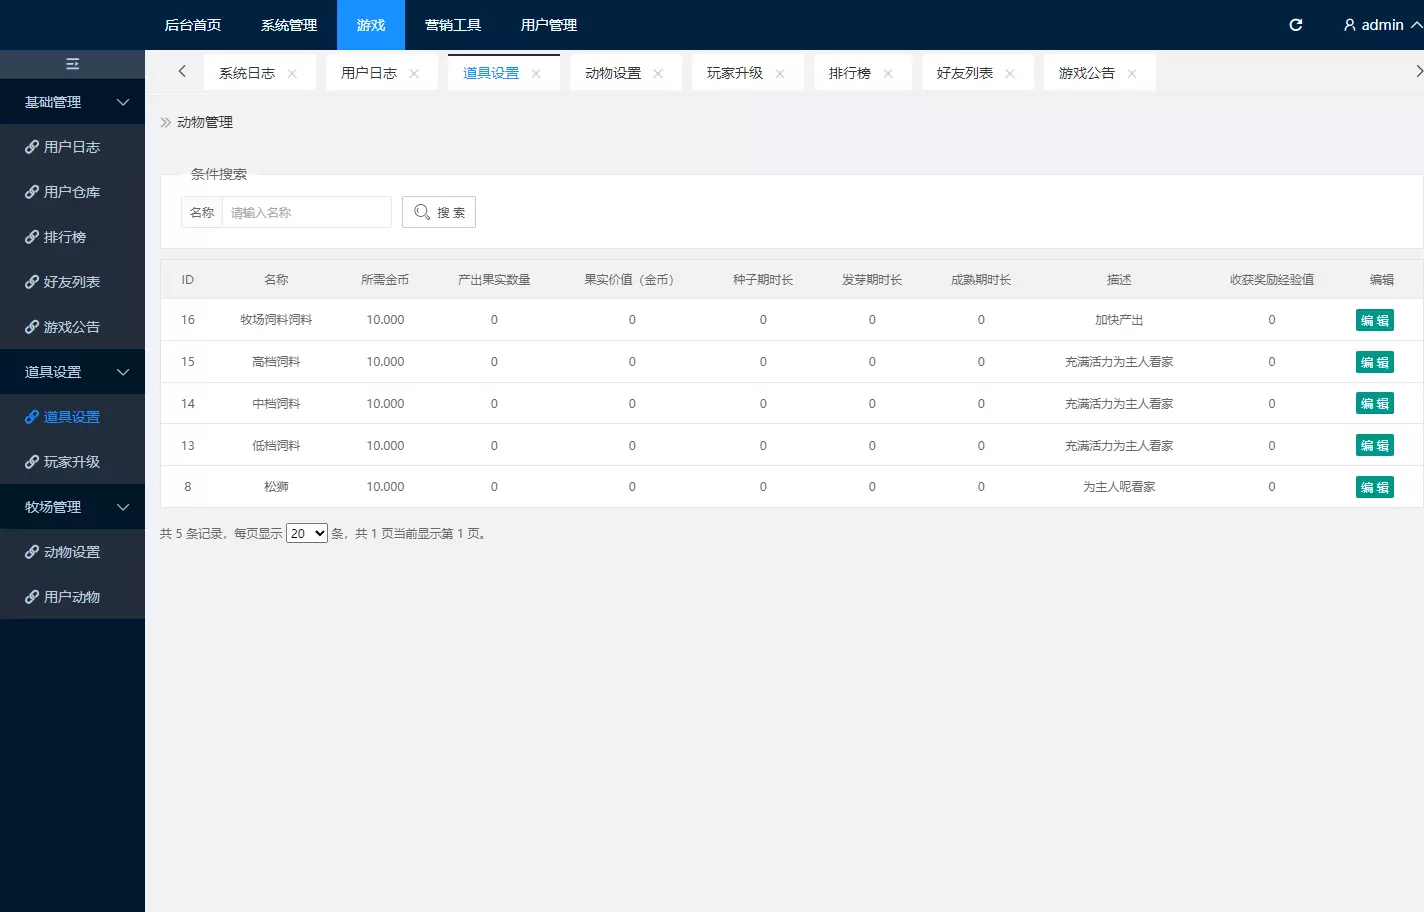Click the 加快产出 description cell

[1119, 320]
